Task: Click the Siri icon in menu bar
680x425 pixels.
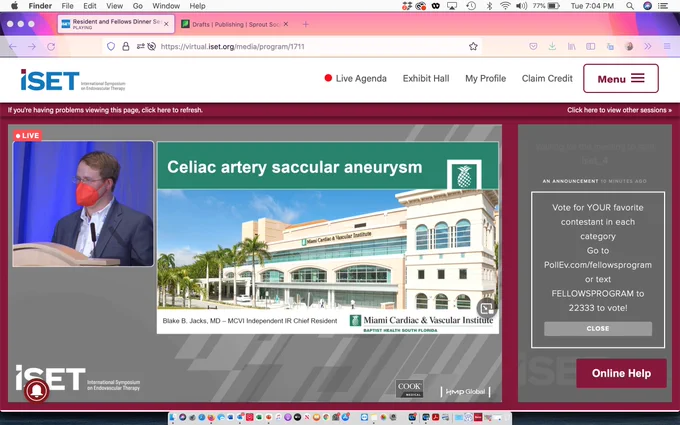Action: [647, 6]
